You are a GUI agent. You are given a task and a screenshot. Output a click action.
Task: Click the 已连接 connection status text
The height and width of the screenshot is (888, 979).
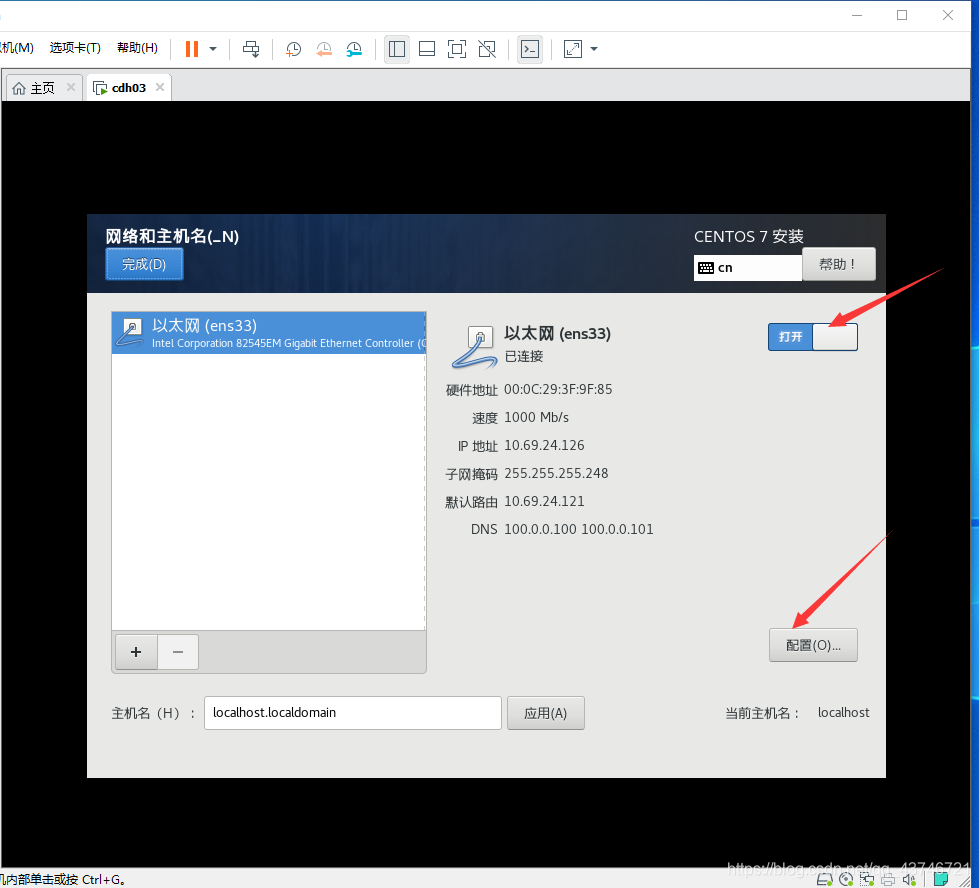pyautogui.click(x=524, y=357)
